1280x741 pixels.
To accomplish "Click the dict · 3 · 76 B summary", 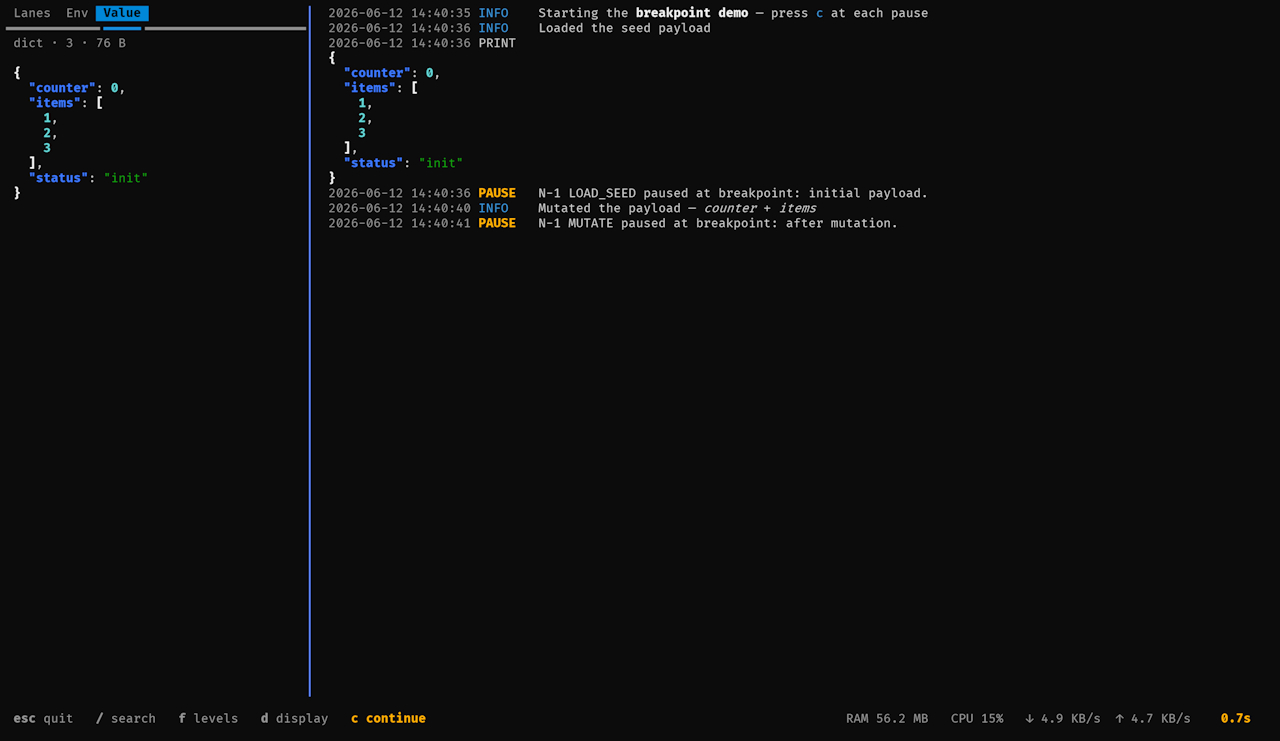I will tap(70, 43).
